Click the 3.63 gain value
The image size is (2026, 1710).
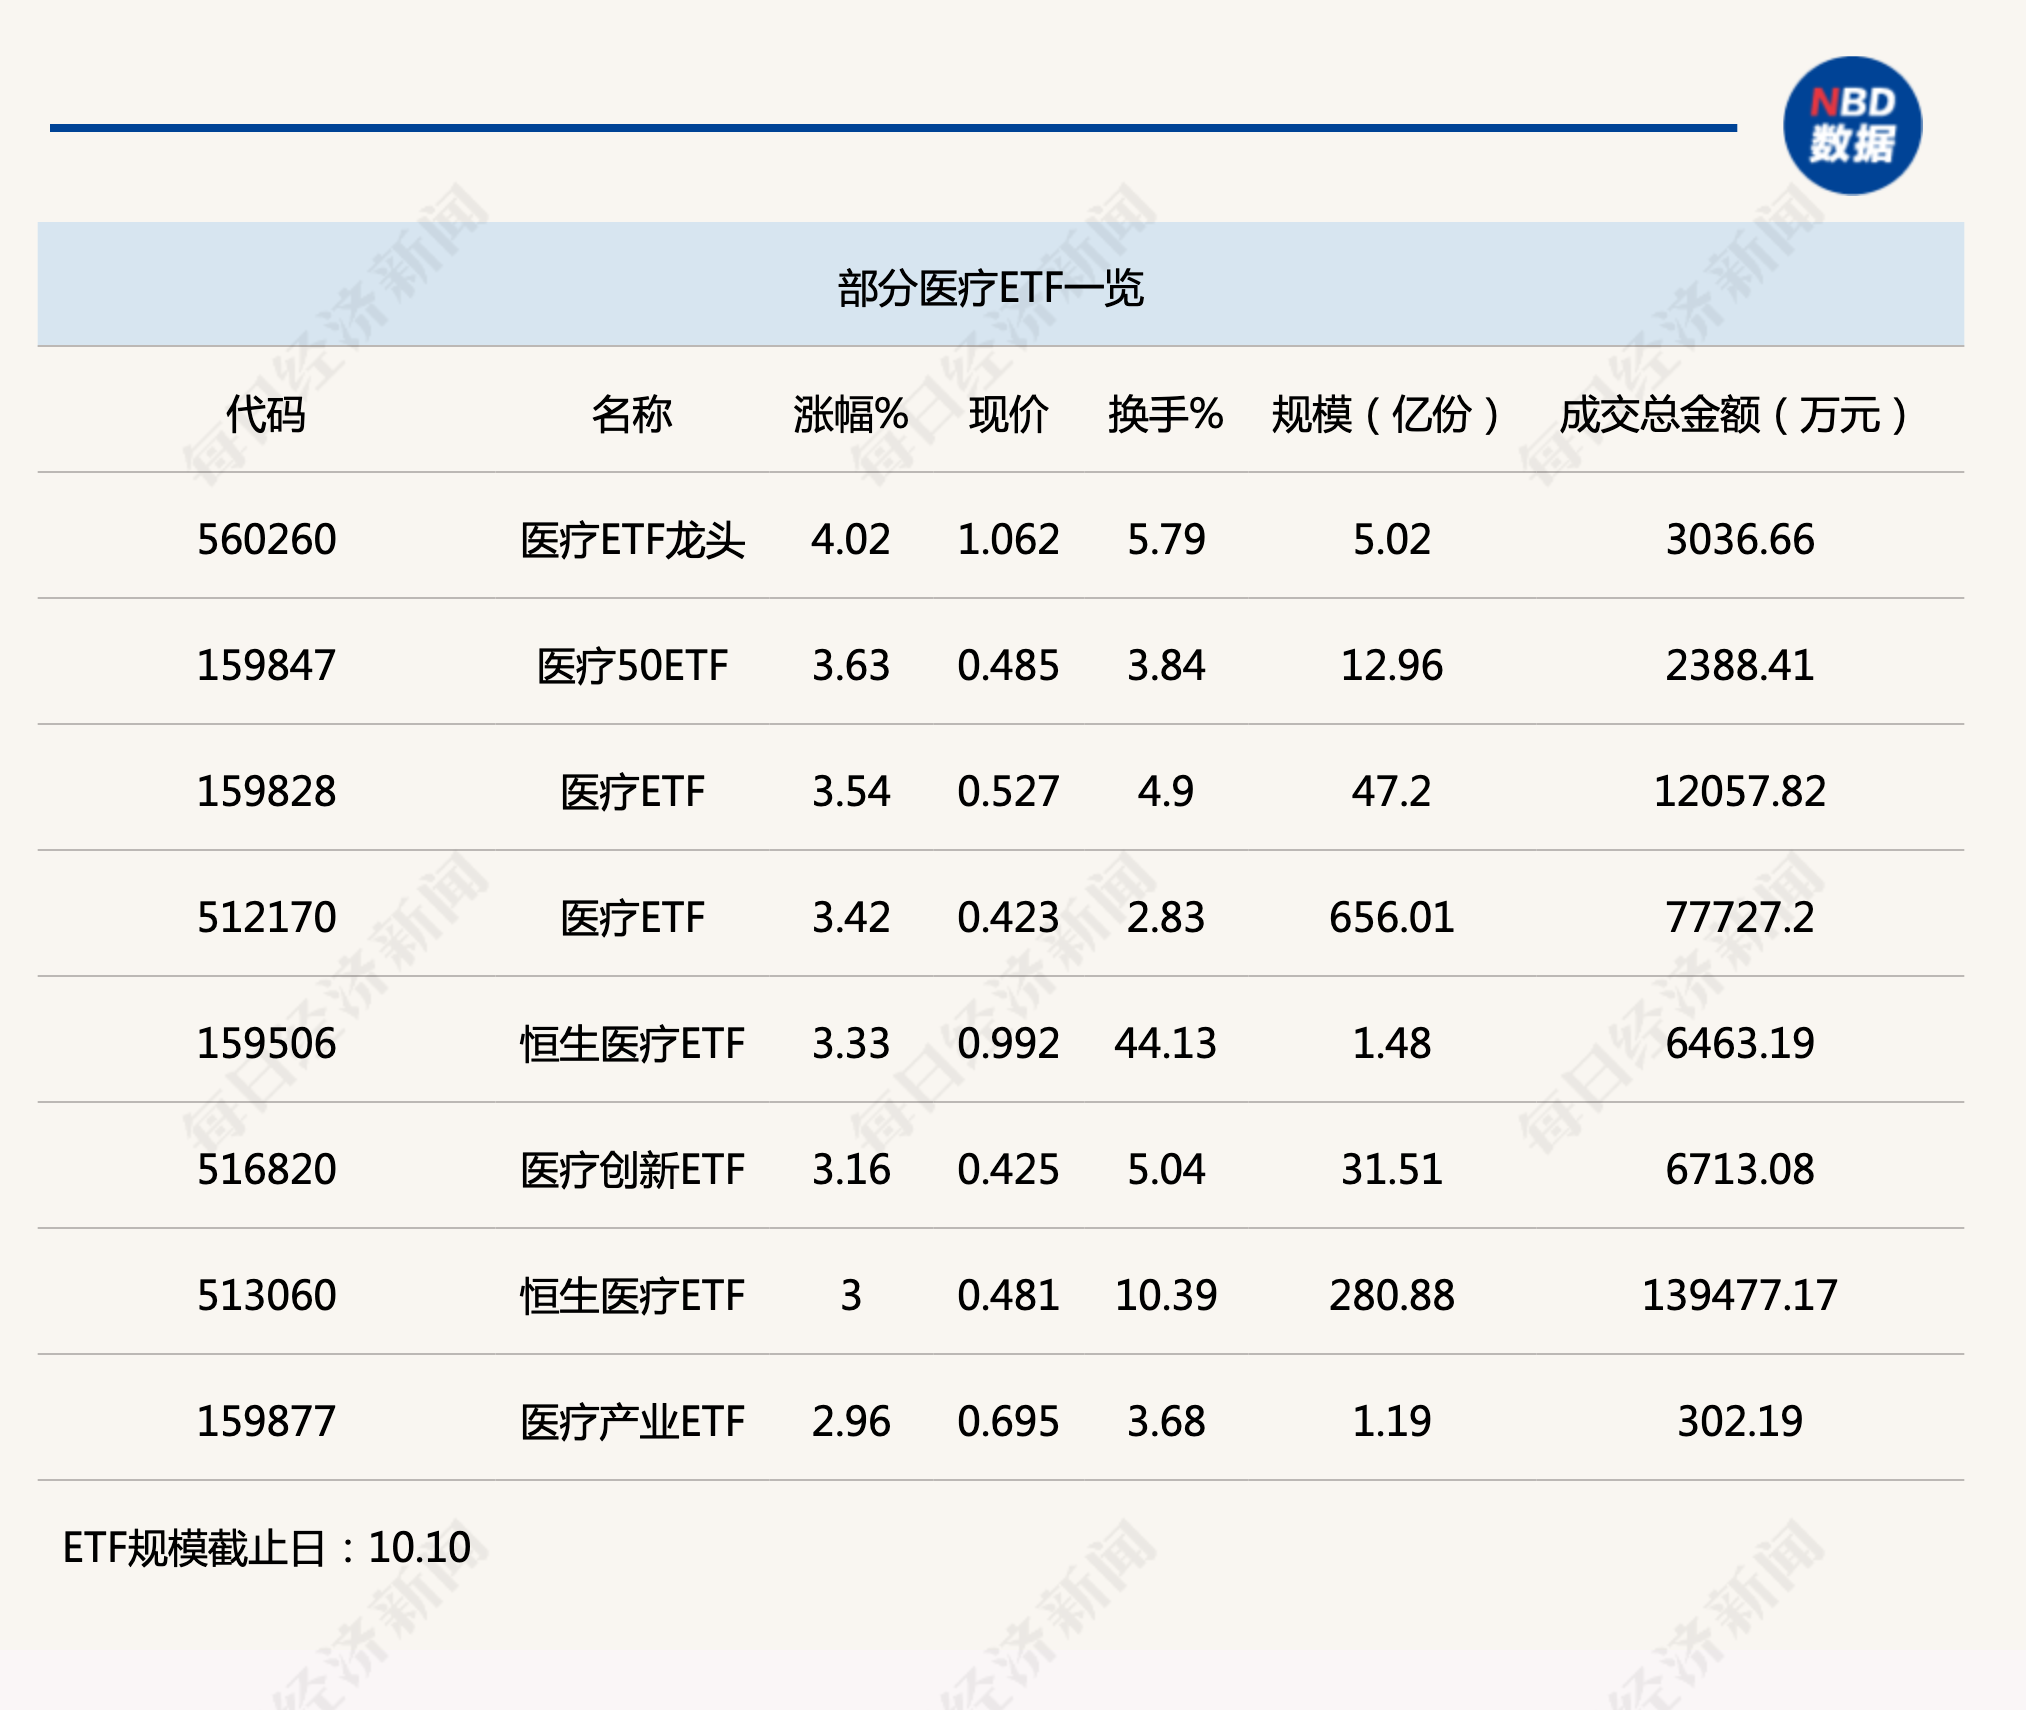[851, 666]
